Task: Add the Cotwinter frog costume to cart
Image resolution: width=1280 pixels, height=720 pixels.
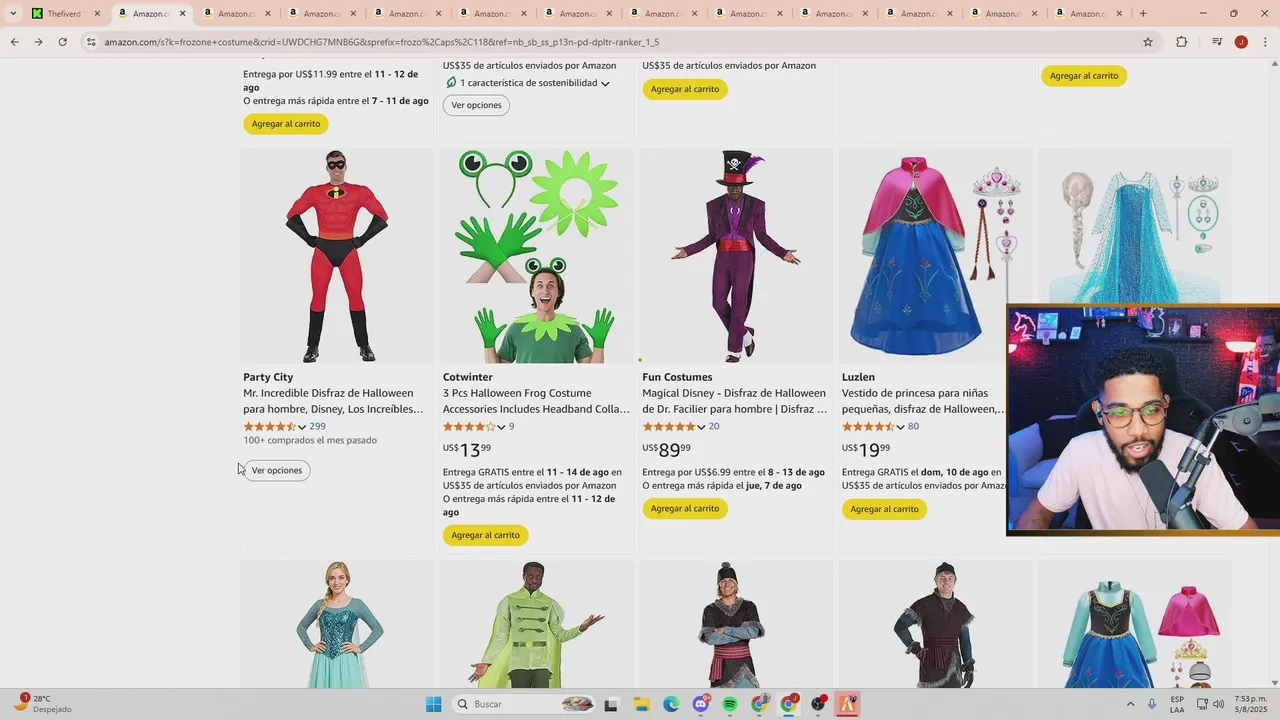Action: coord(485,535)
